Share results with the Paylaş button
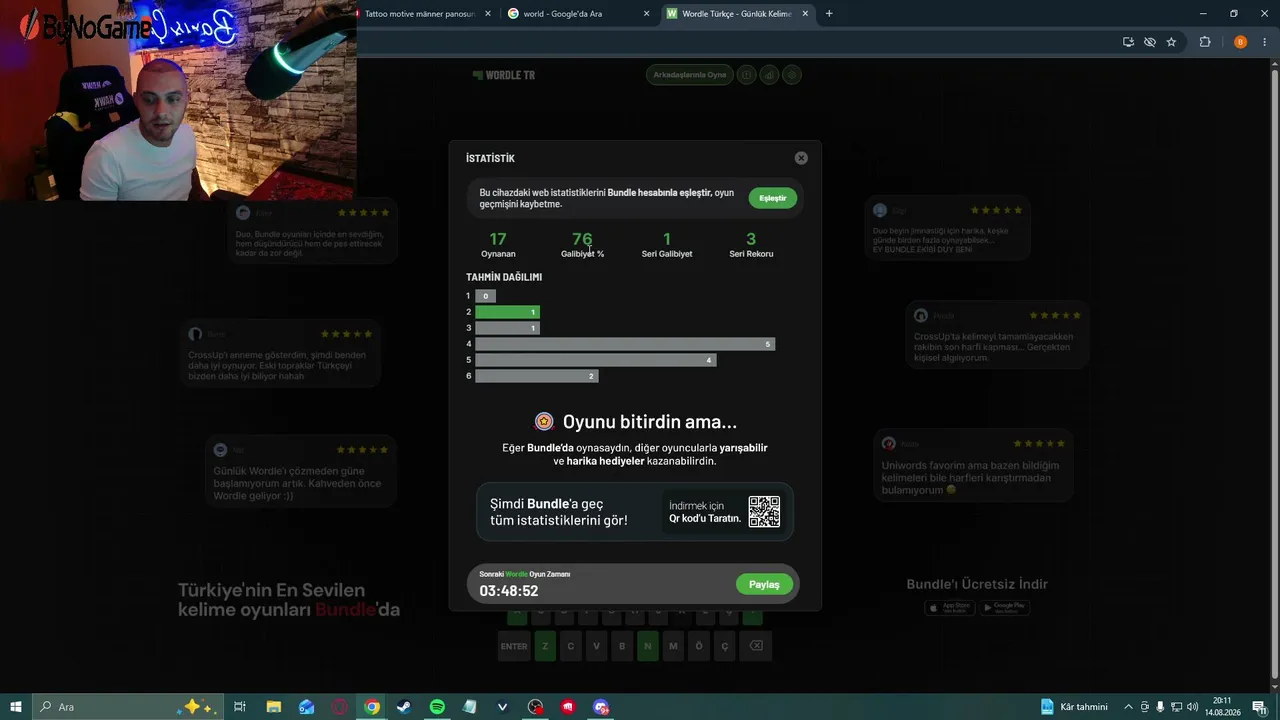Image resolution: width=1280 pixels, height=720 pixels. (764, 584)
